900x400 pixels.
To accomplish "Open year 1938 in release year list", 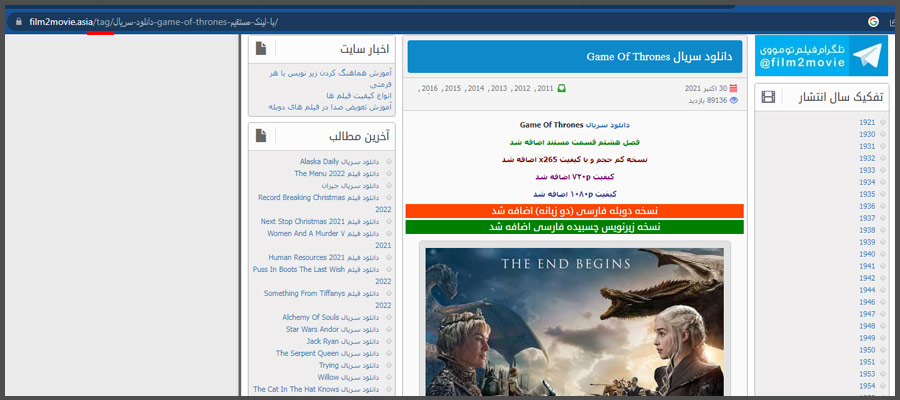I will coord(867,230).
